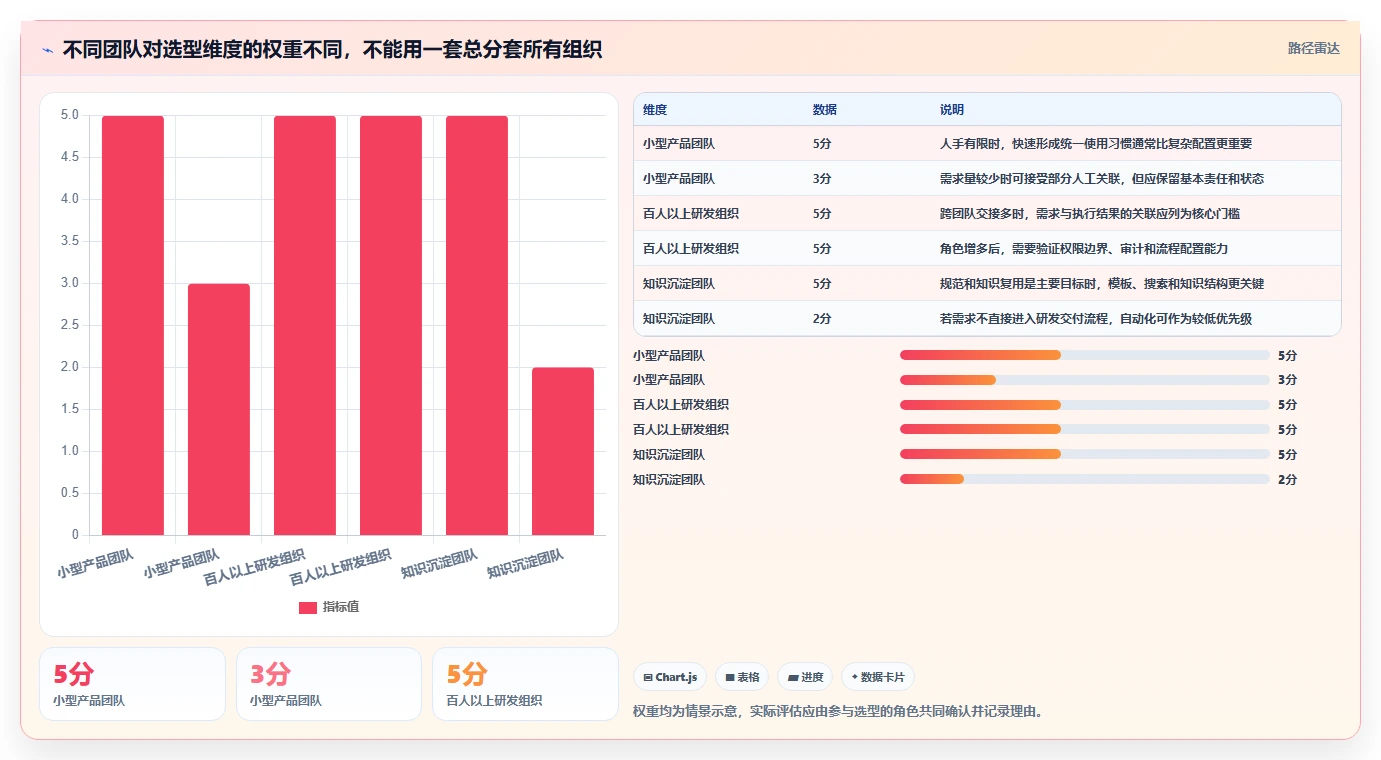Click the row text starting 人手有限时

[x=1096, y=144]
